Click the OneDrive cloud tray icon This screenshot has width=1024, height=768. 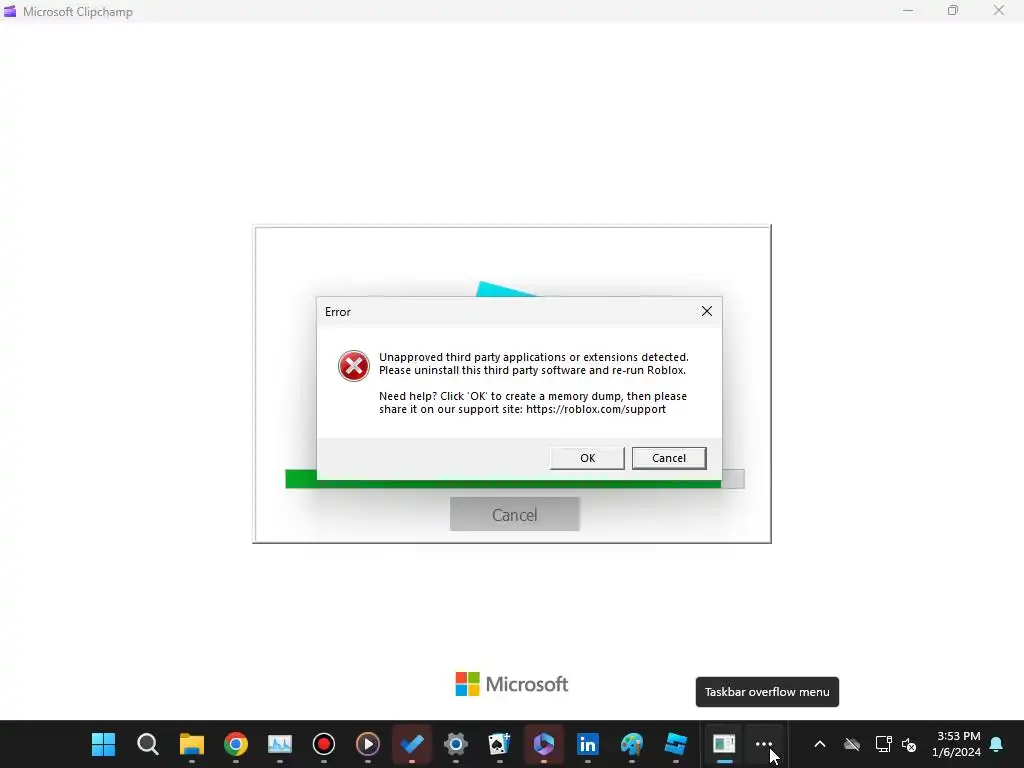pyautogui.click(x=852, y=744)
